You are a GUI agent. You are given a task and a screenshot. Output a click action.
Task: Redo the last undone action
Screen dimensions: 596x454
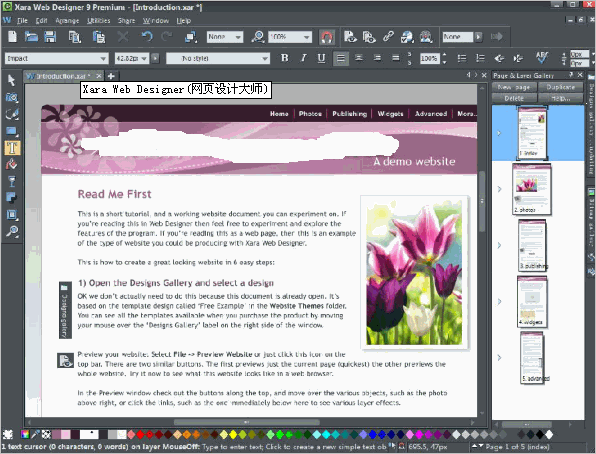click(166, 37)
